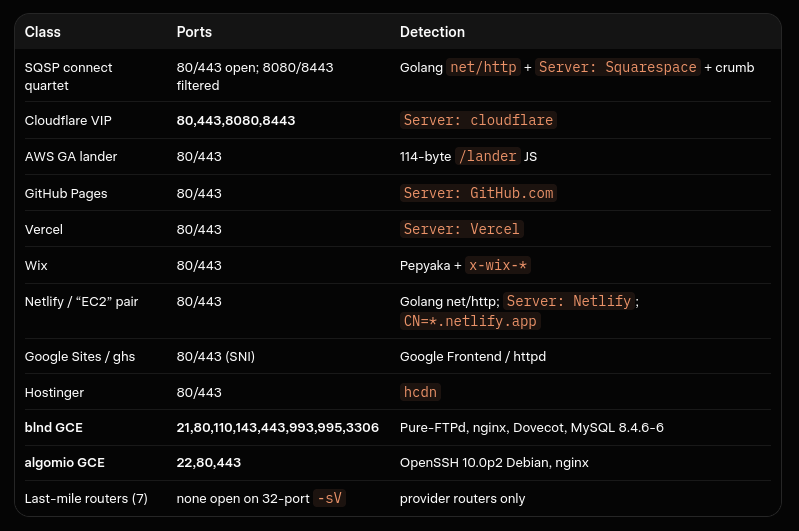Select the blnd GCE class cell
This screenshot has width=799, height=531.
tap(54, 428)
